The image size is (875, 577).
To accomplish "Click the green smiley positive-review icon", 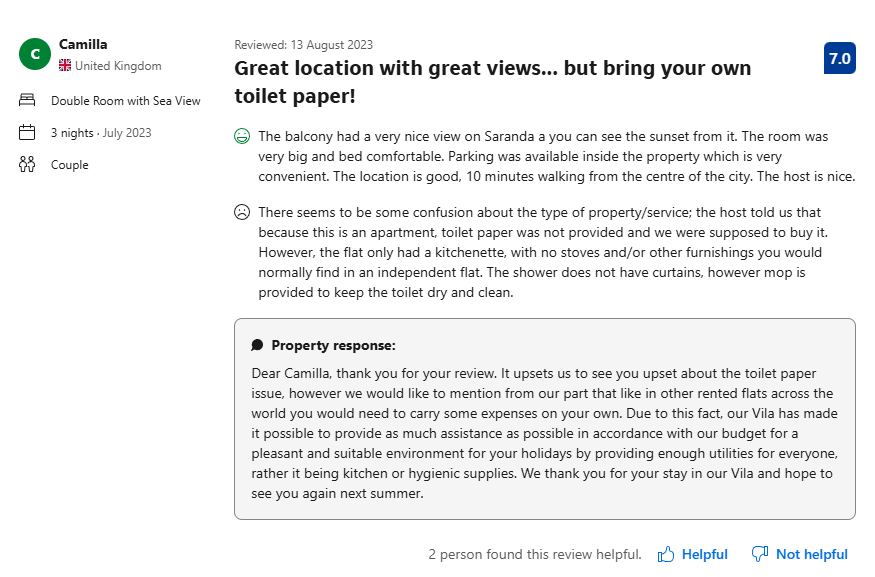I will (242, 136).
